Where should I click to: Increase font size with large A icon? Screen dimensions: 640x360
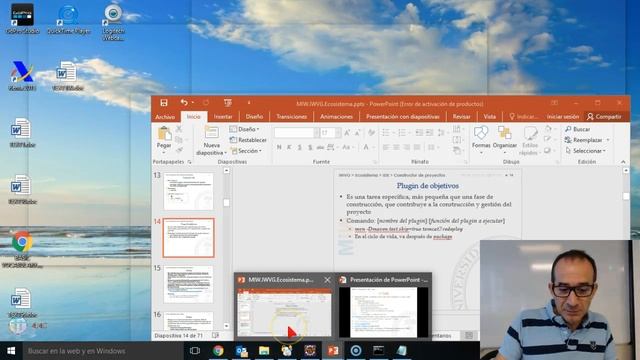coord(347,133)
